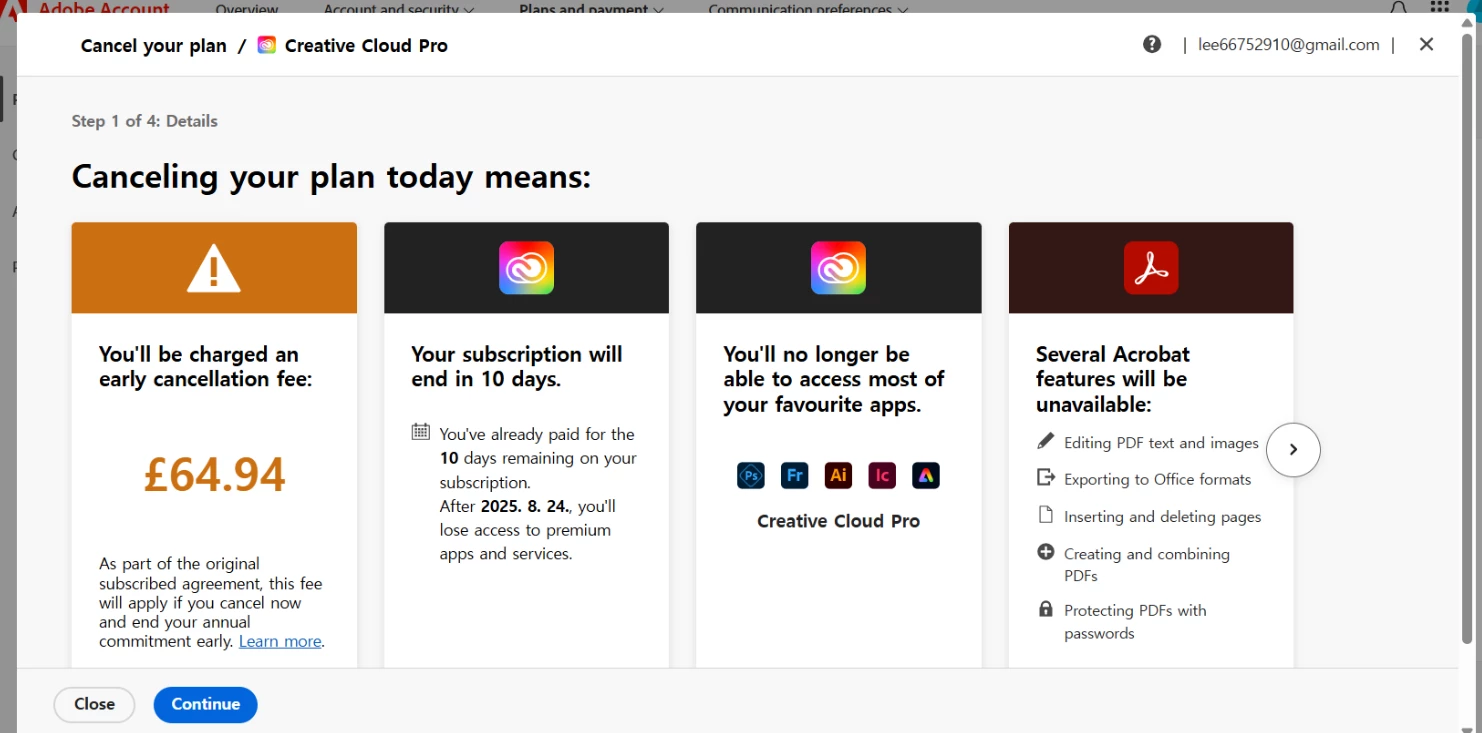
Task: Click Creative Cloud icon on subscription end card
Action: tap(526, 268)
